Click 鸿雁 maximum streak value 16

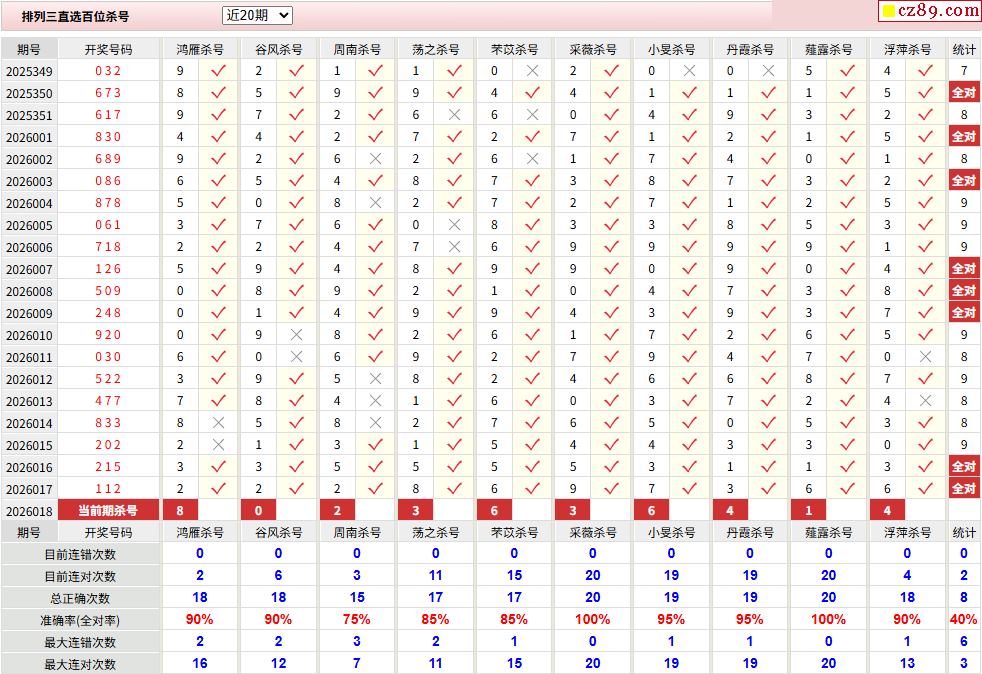coord(200,663)
